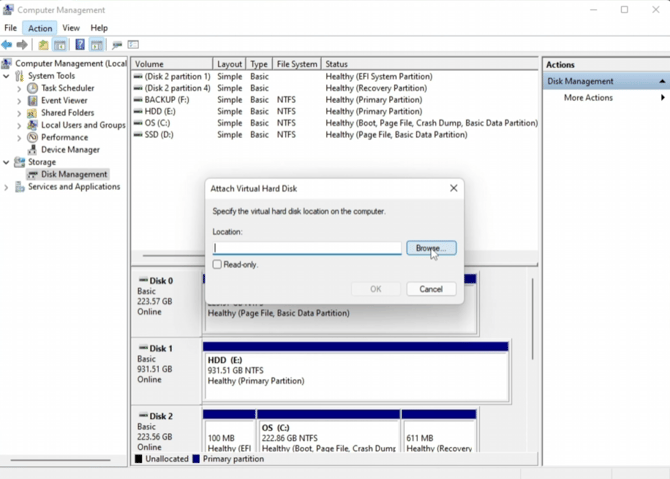
Task: Expand the Services and Applications node
Action: [7, 187]
